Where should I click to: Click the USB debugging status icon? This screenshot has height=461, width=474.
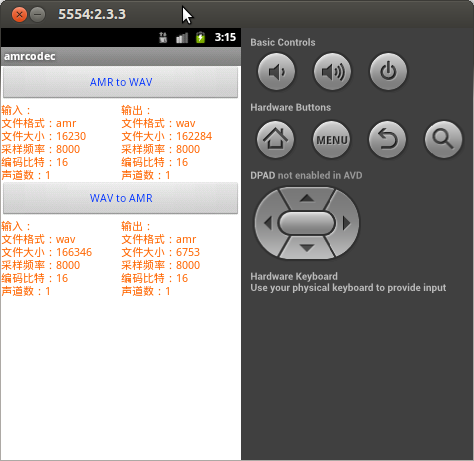click(x=163, y=37)
